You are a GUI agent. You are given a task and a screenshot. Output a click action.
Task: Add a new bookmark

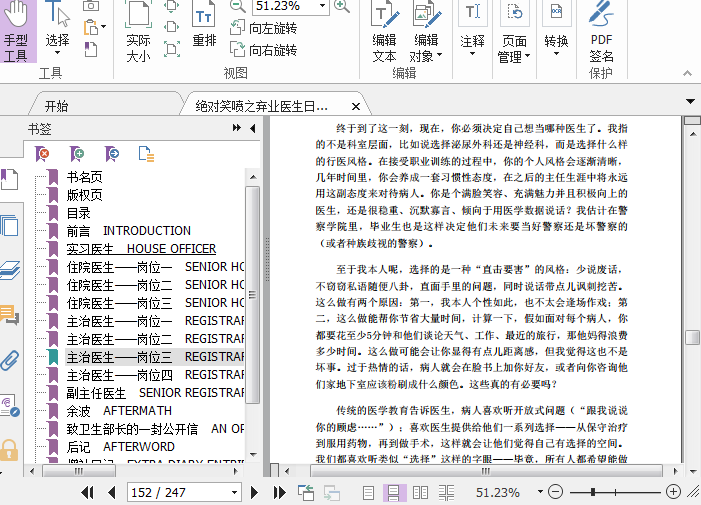tap(77, 154)
